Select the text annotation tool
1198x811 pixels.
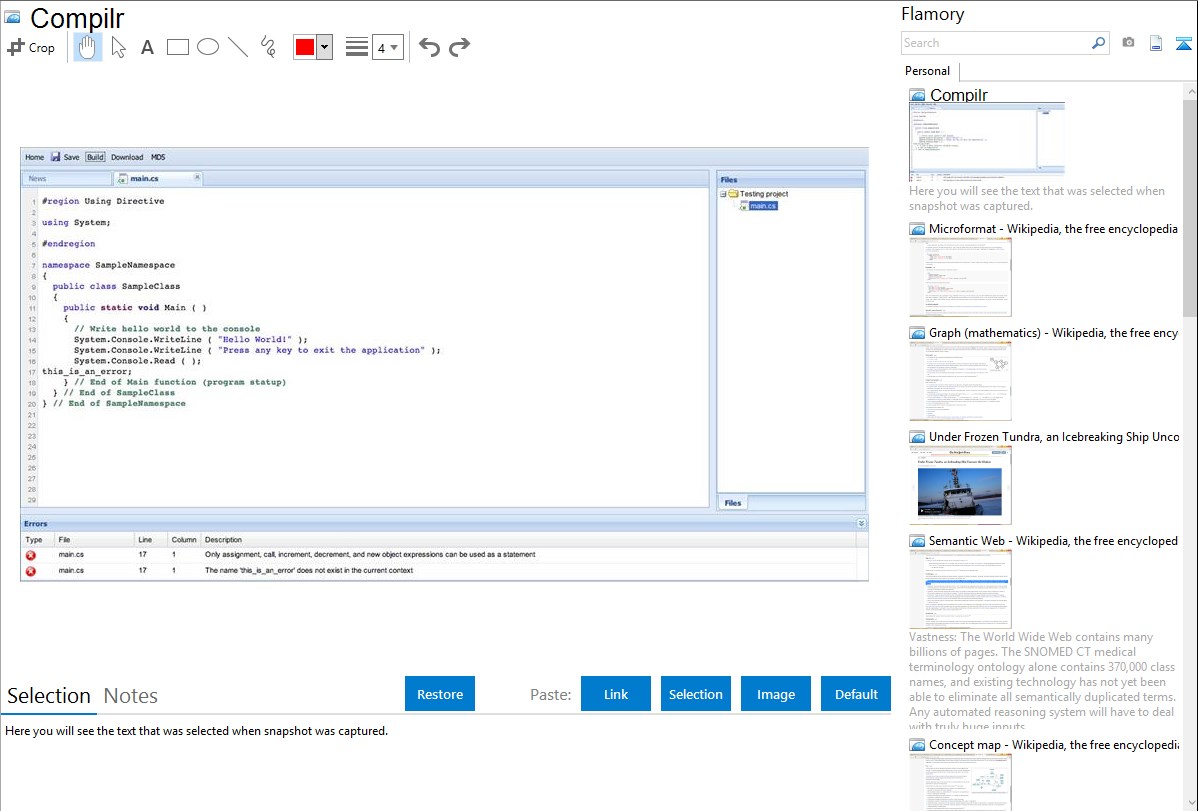[x=147, y=47]
